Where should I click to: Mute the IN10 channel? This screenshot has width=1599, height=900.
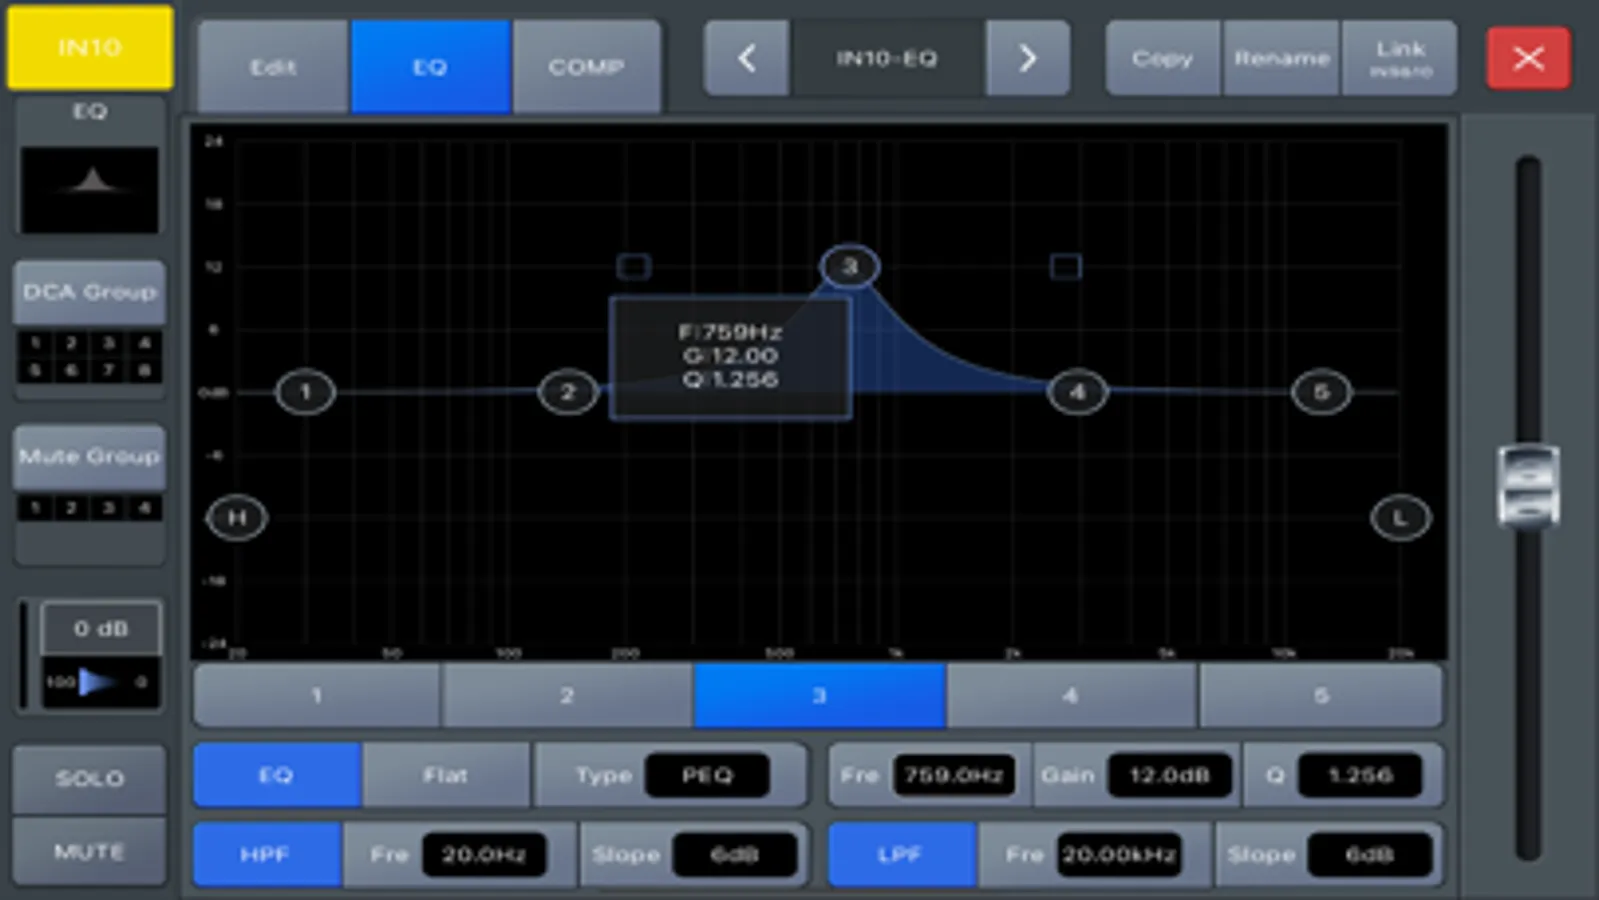(x=89, y=852)
